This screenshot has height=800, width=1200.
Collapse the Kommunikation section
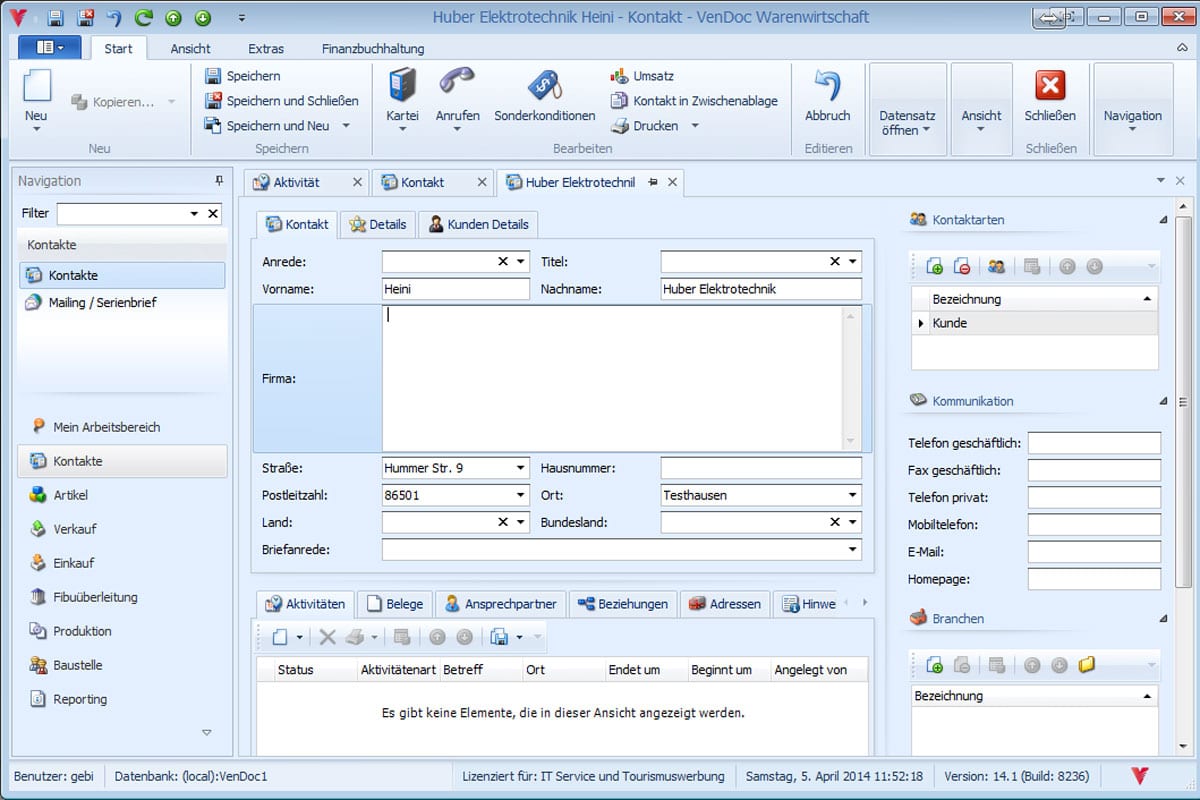[1162, 401]
